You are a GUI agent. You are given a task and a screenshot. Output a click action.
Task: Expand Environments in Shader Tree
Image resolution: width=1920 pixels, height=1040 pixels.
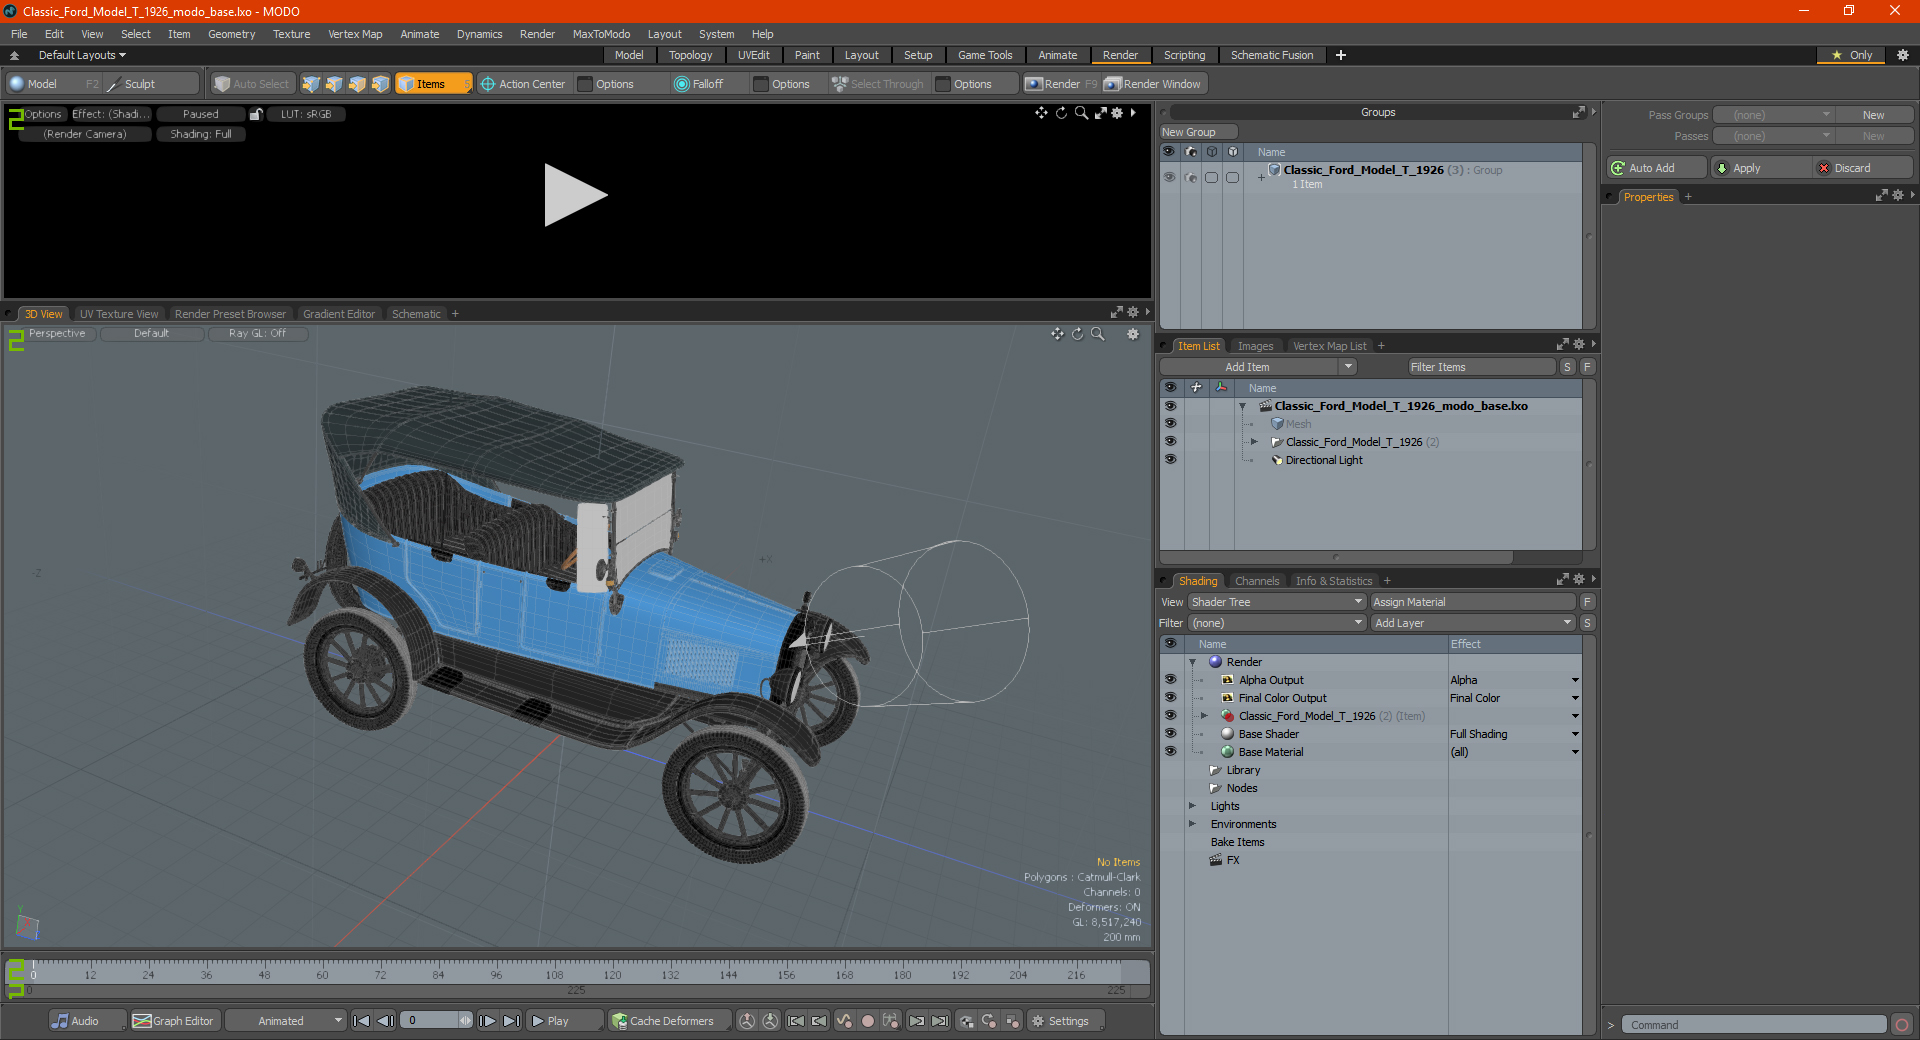click(1192, 824)
